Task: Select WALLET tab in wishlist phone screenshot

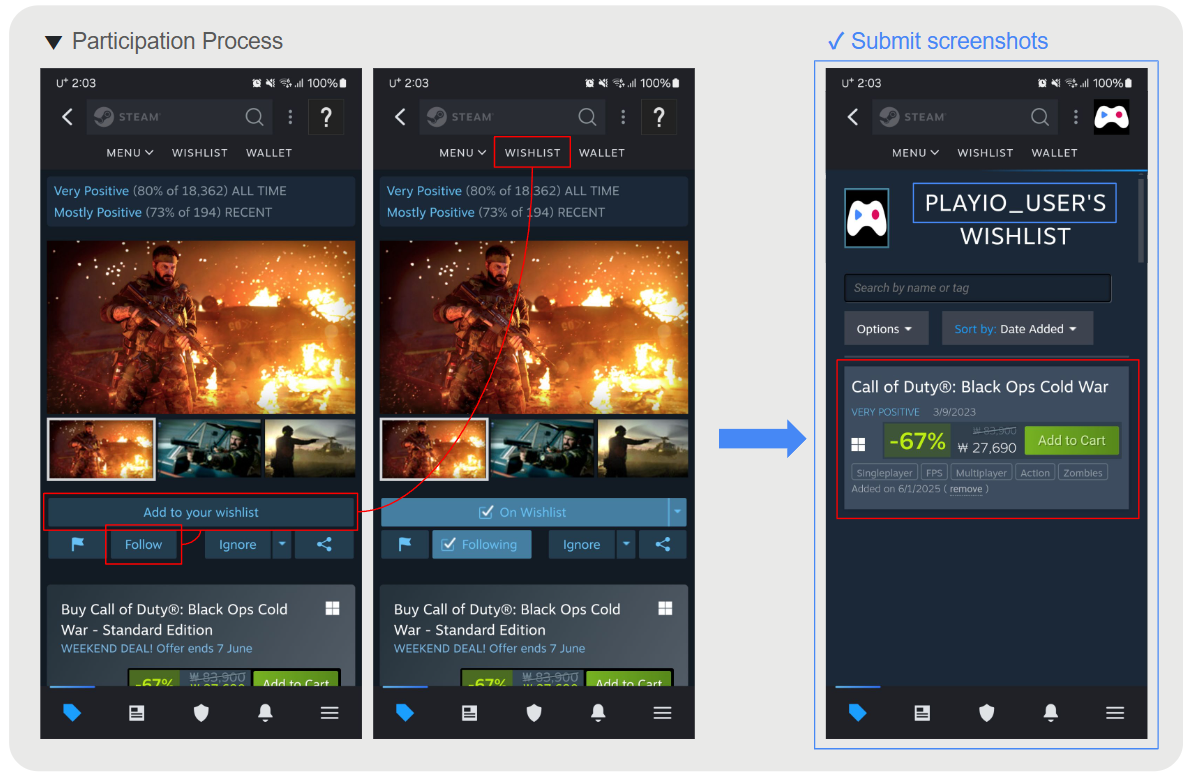Action: [x=1055, y=153]
